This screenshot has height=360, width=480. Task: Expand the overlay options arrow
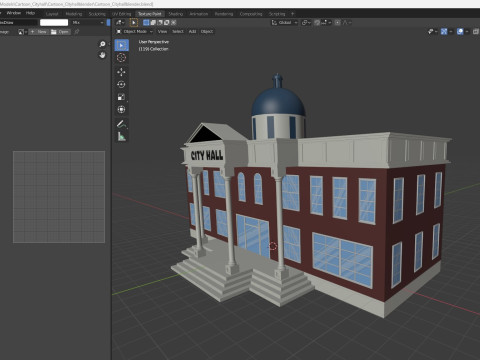click(x=467, y=31)
